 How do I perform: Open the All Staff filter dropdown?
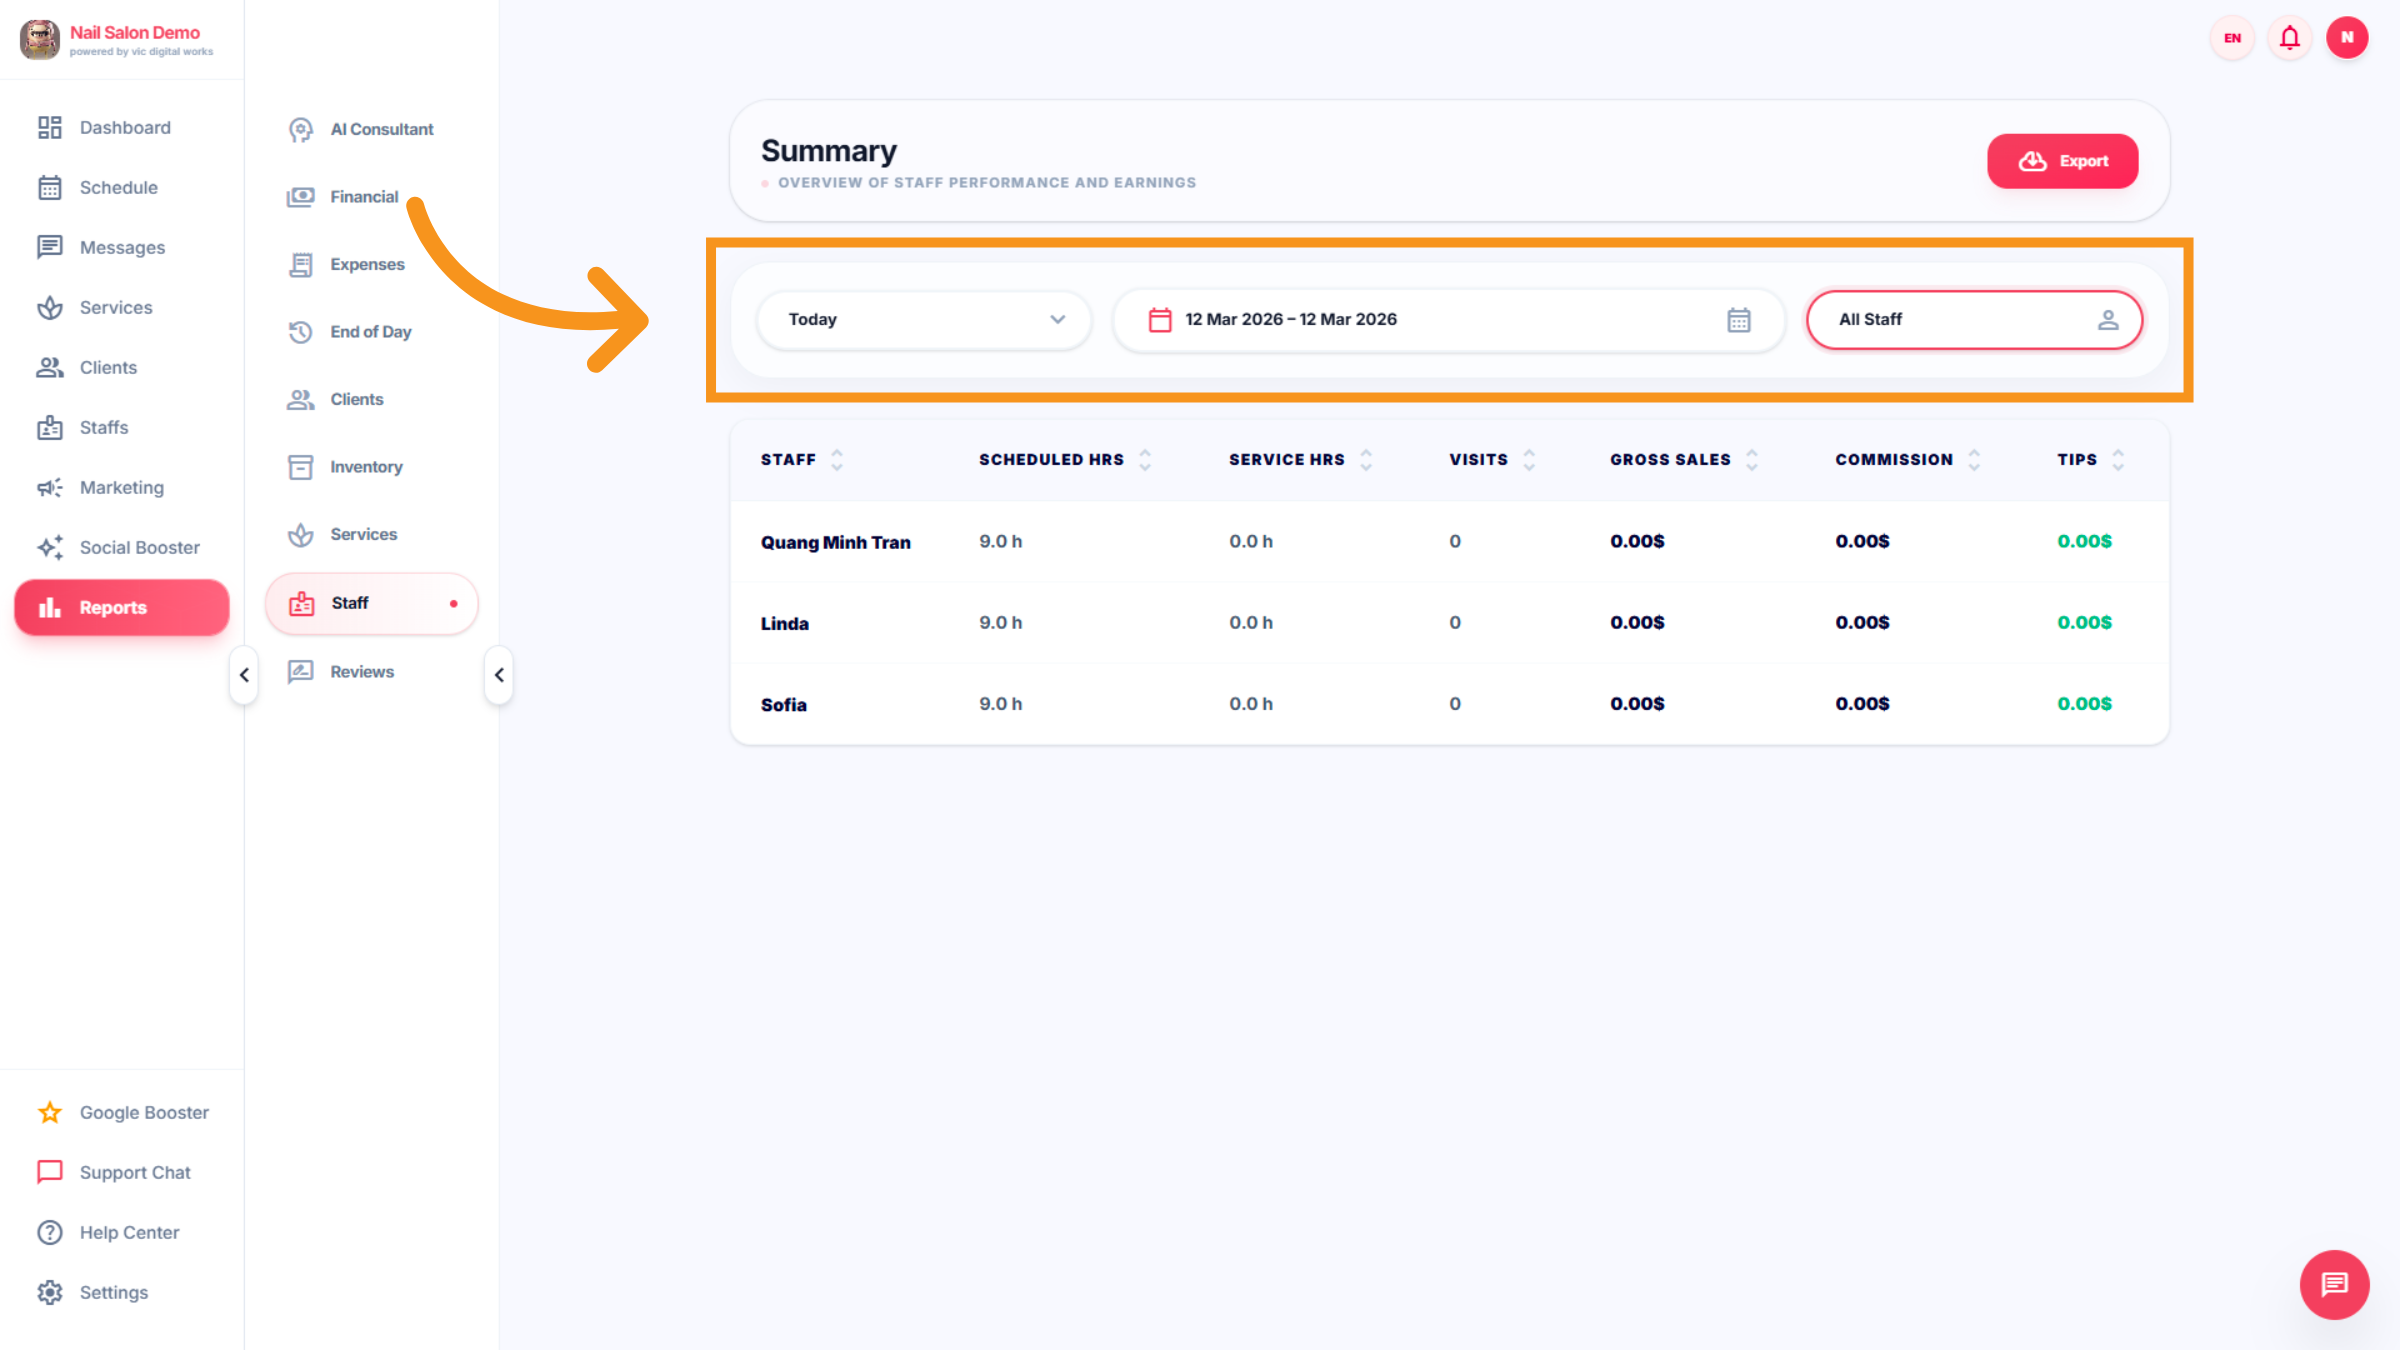[1974, 320]
